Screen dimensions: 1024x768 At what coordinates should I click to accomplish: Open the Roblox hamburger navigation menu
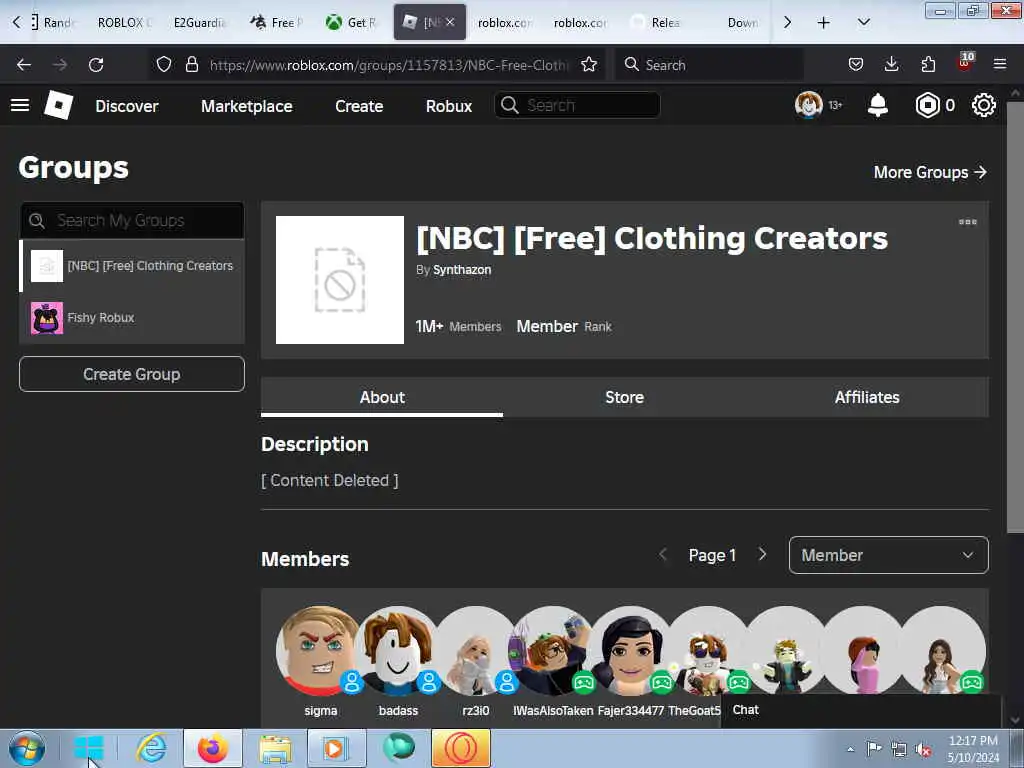click(20, 105)
